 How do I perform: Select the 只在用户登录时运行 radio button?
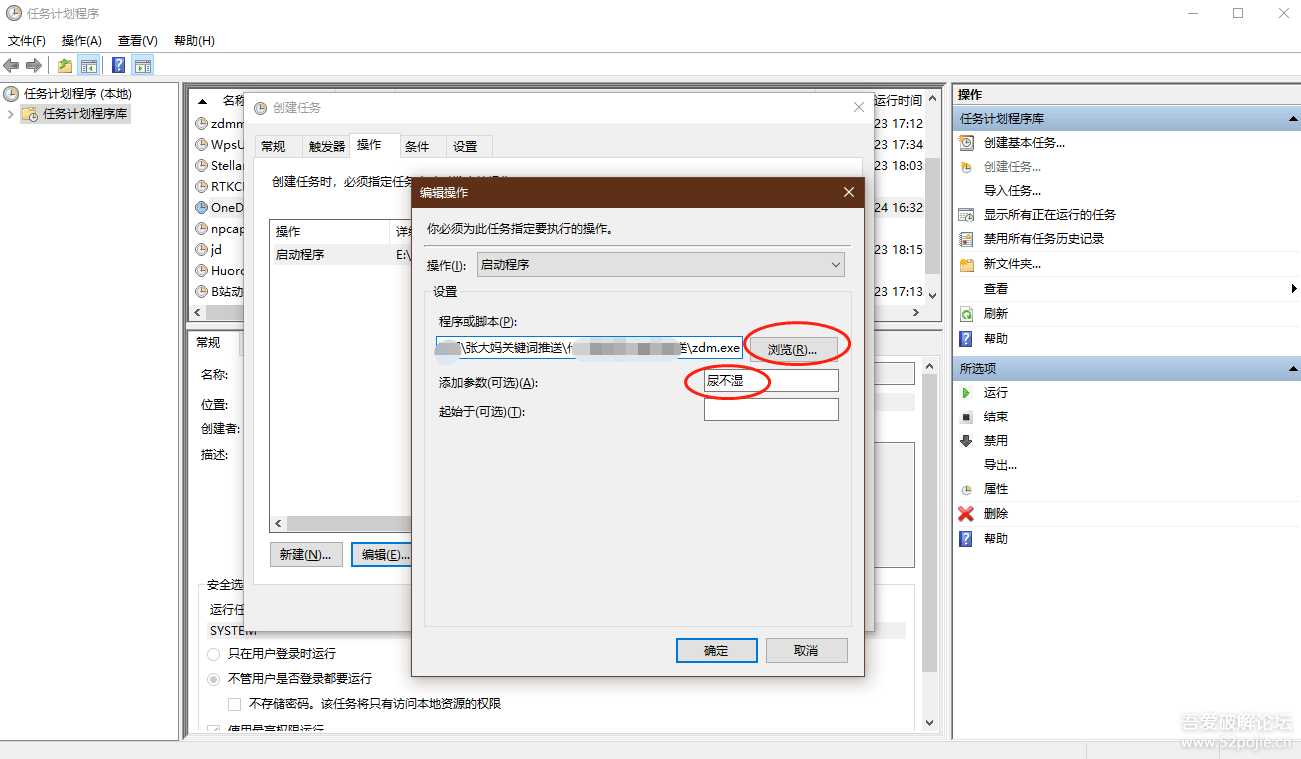pos(212,654)
